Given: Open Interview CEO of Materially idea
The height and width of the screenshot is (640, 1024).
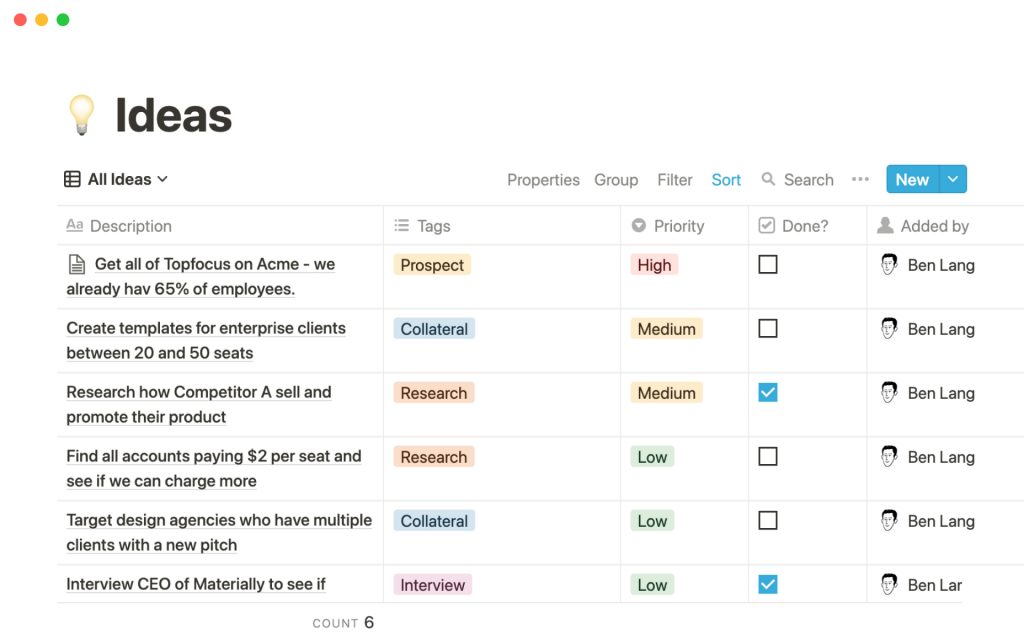Looking at the screenshot, I should point(196,584).
